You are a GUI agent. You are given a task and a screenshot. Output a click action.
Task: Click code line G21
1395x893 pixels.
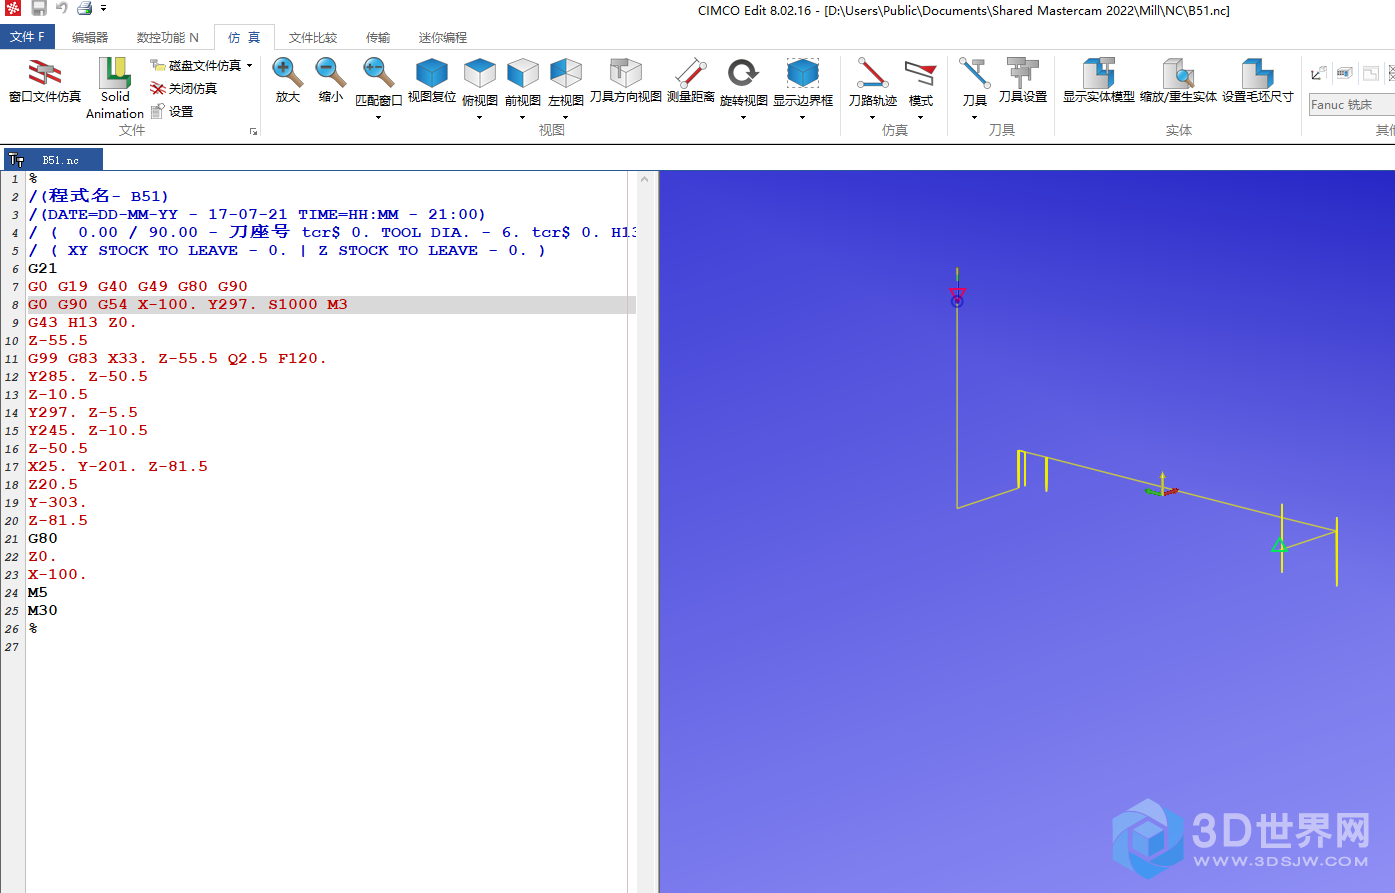(x=43, y=268)
